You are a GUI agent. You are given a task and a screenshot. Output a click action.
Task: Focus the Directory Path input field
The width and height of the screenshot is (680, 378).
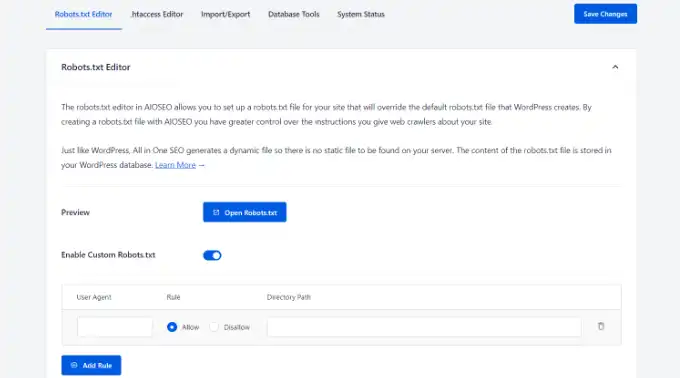pos(424,327)
